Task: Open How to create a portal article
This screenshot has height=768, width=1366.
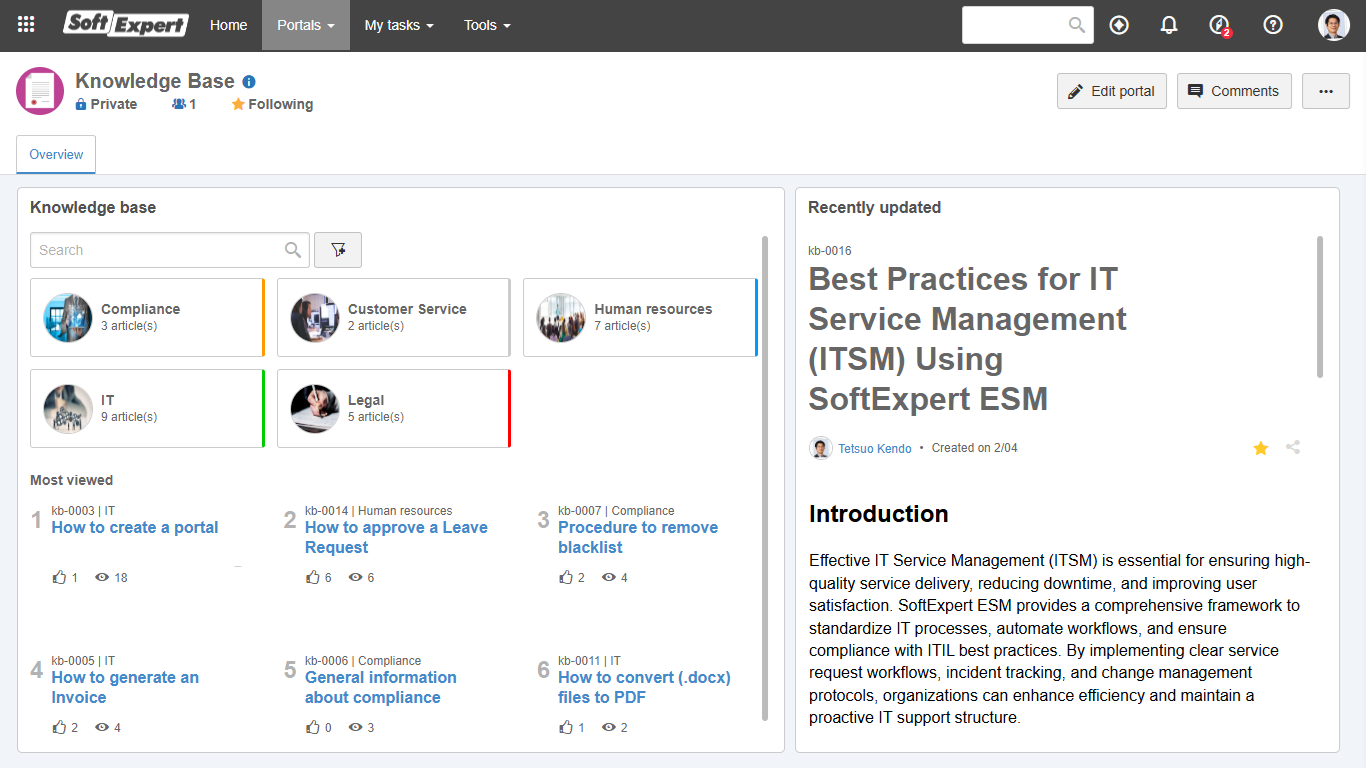Action: point(135,527)
